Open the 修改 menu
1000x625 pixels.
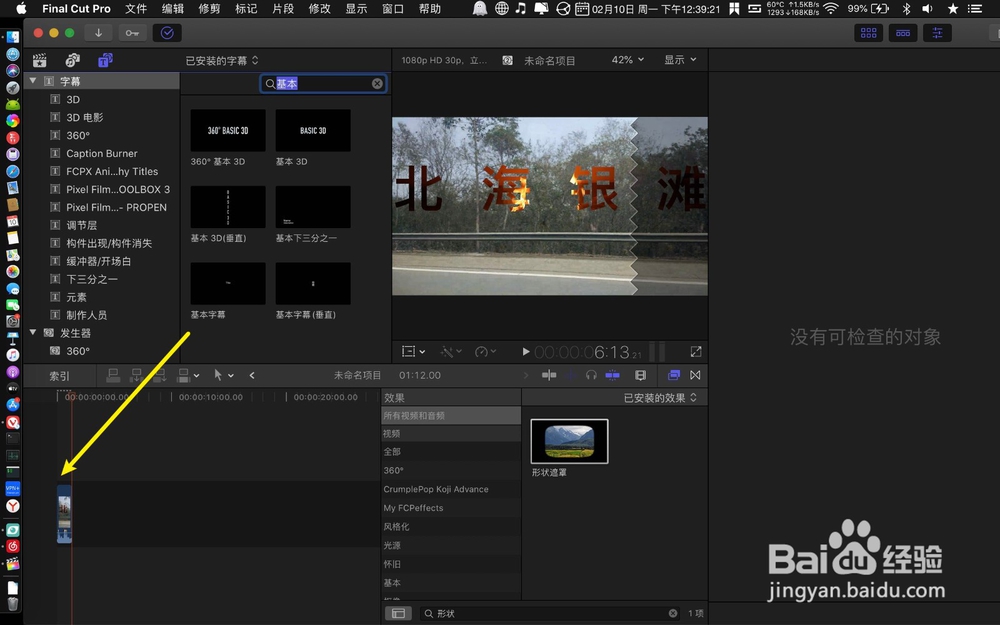click(320, 8)
